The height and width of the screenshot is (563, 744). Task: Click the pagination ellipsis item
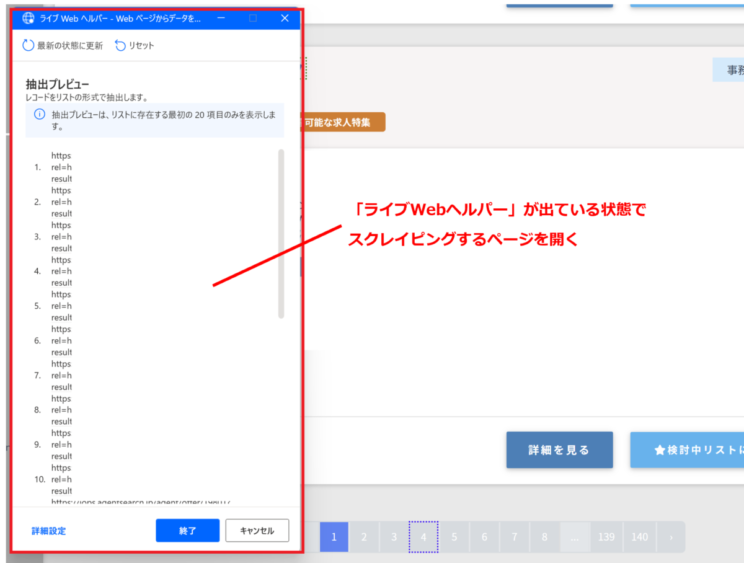(575, 537)
